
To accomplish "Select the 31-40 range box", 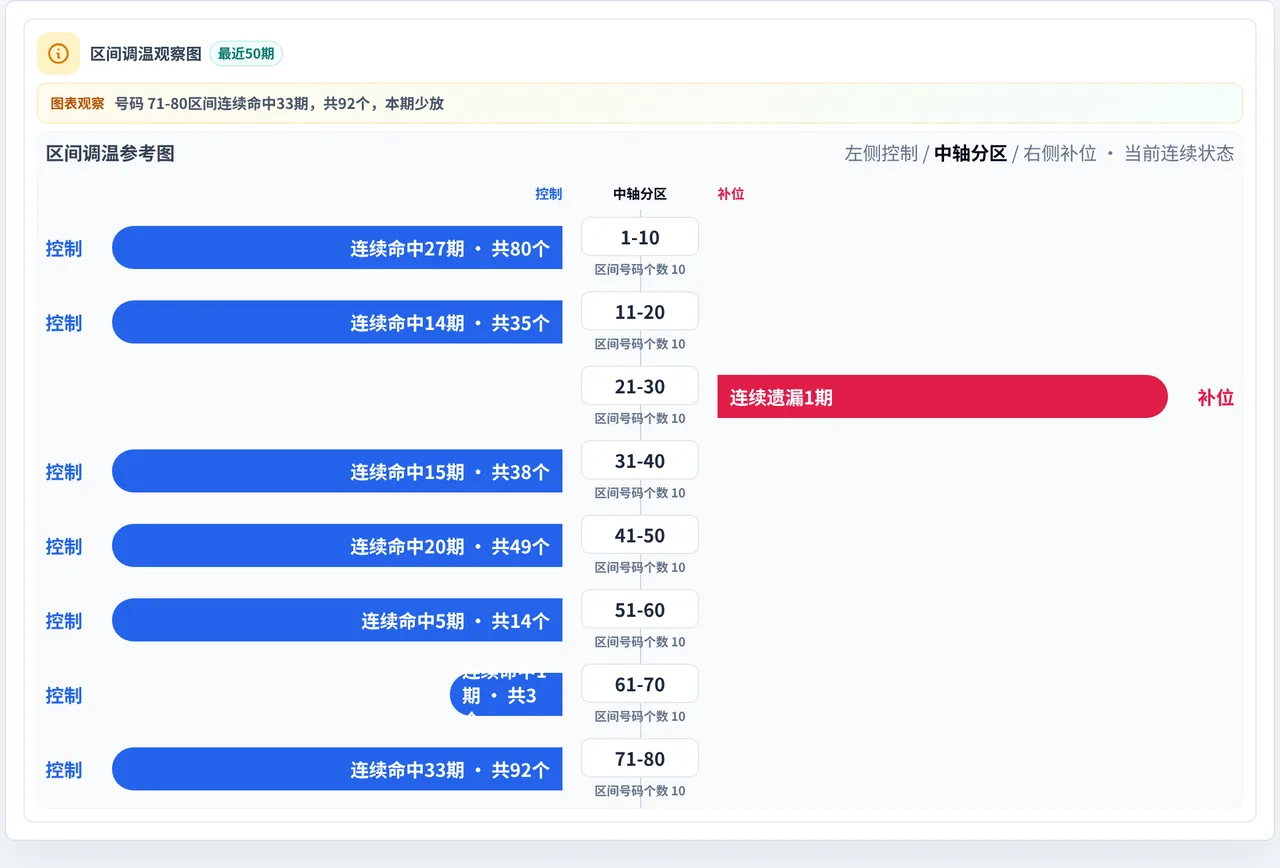I will pos(640,461).
